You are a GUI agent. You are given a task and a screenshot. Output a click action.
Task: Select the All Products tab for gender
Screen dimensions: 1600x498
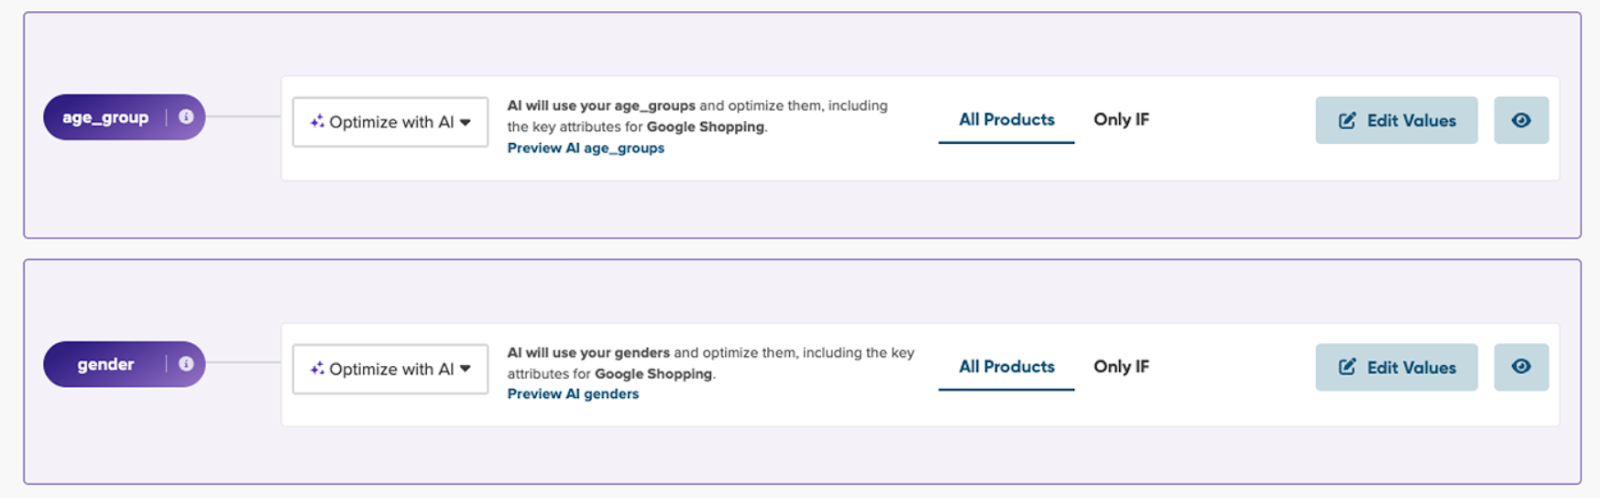point(1006,367)
